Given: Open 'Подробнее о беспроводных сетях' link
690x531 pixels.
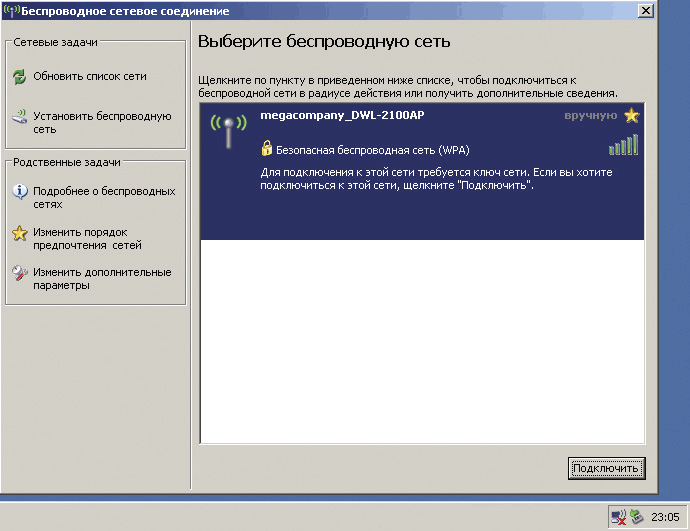Looking at the screenshot, I should coord(104,198).
